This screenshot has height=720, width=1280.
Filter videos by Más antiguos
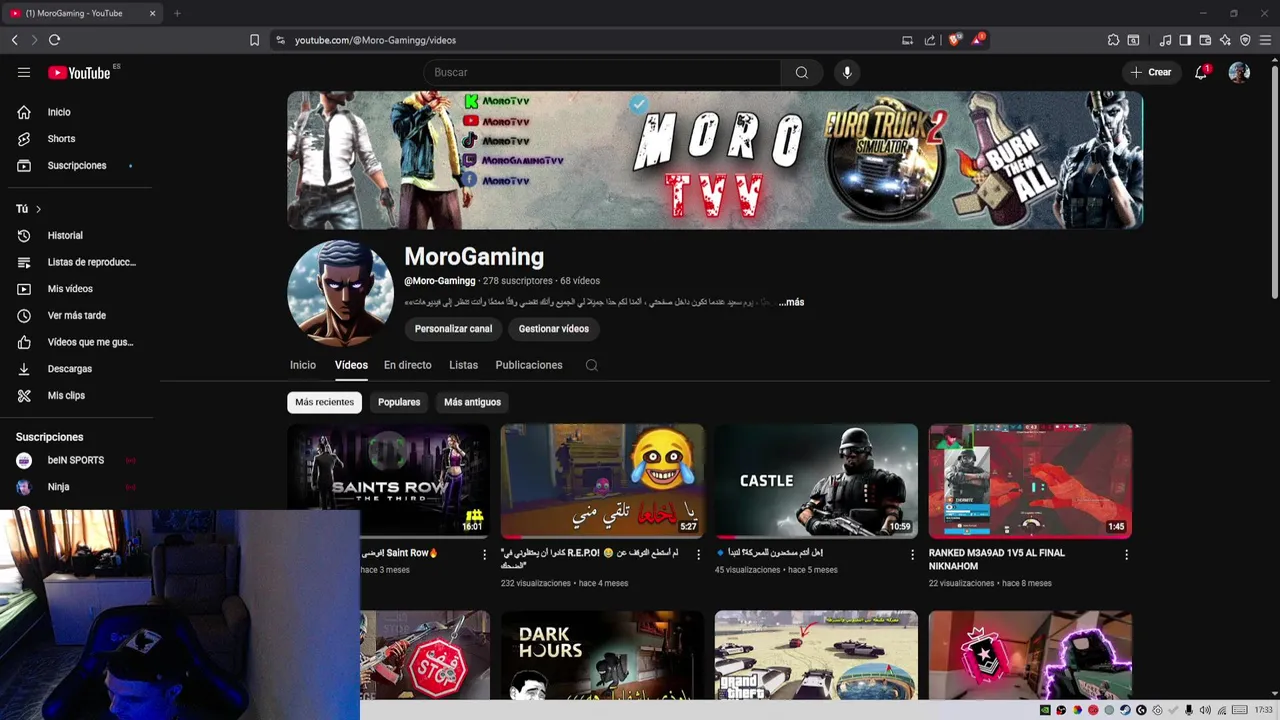472,402
